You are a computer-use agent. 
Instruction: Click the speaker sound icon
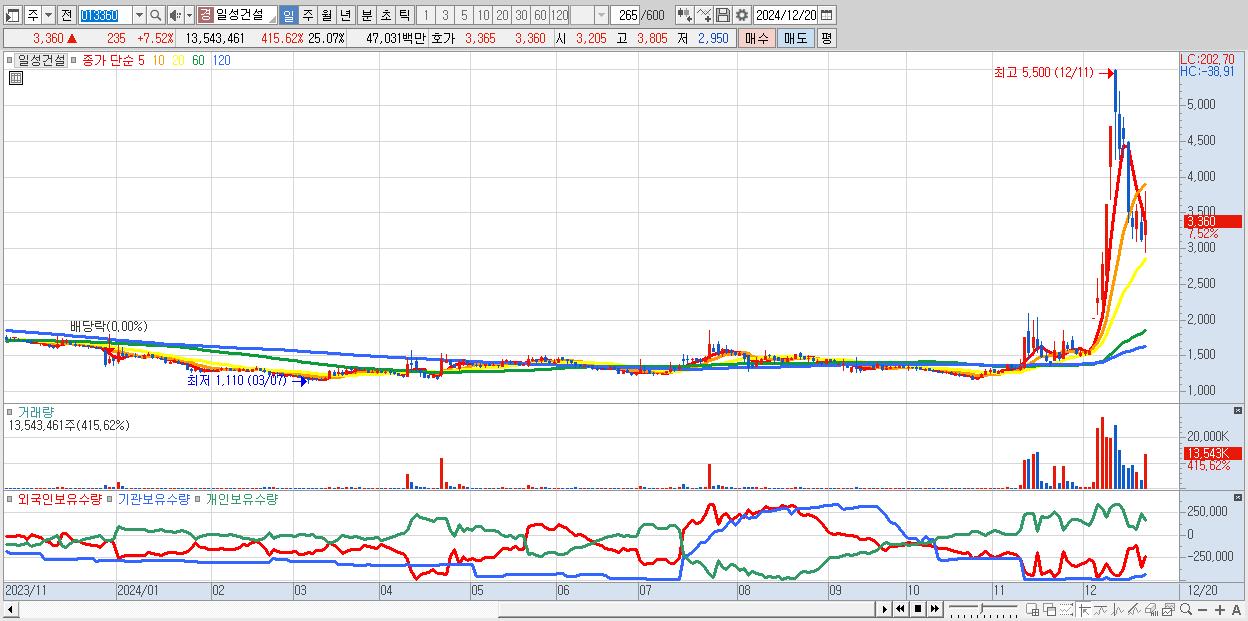click(x=175, y=15)
